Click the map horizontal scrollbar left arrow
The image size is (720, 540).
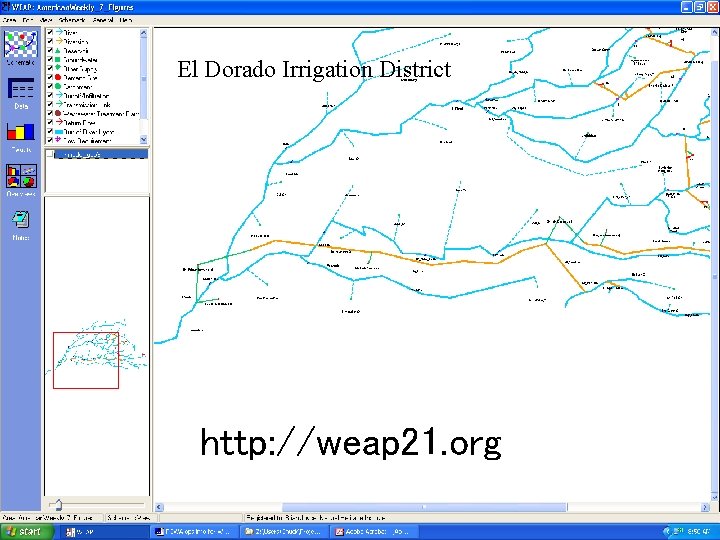pyautogui.click(x=159, y=507)
